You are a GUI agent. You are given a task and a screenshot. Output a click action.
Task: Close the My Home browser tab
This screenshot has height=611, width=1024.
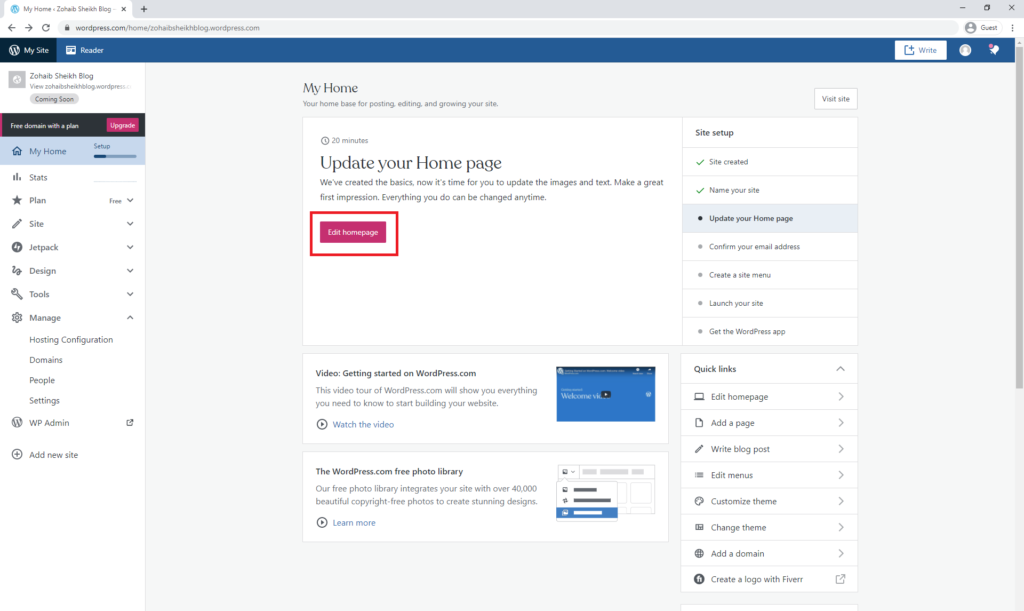123,9
